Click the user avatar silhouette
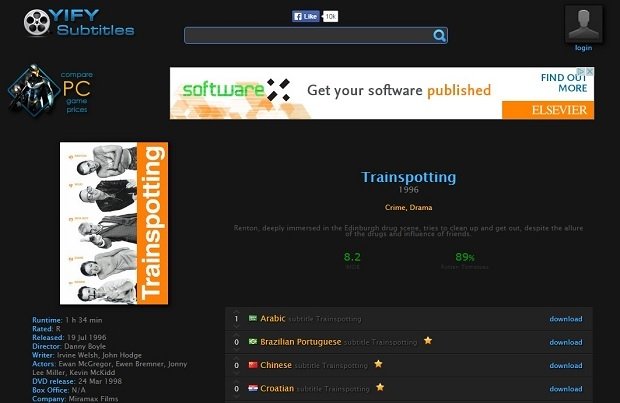The image size is (620, 403). tap(584, 24)
